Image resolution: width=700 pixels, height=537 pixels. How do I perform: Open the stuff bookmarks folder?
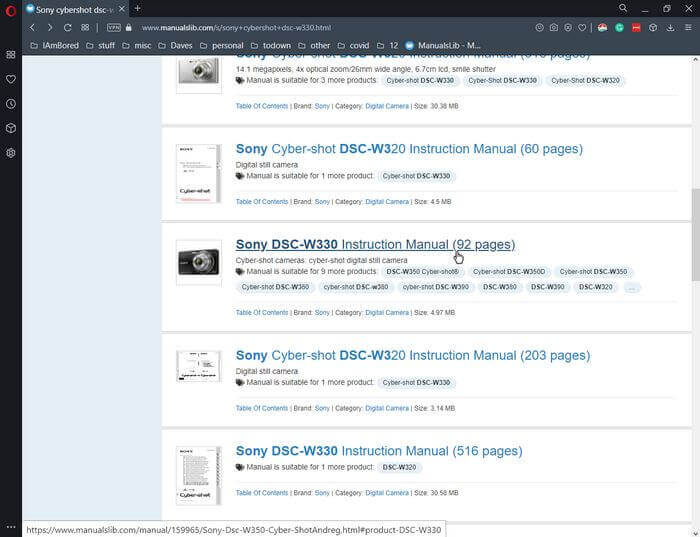100,46
